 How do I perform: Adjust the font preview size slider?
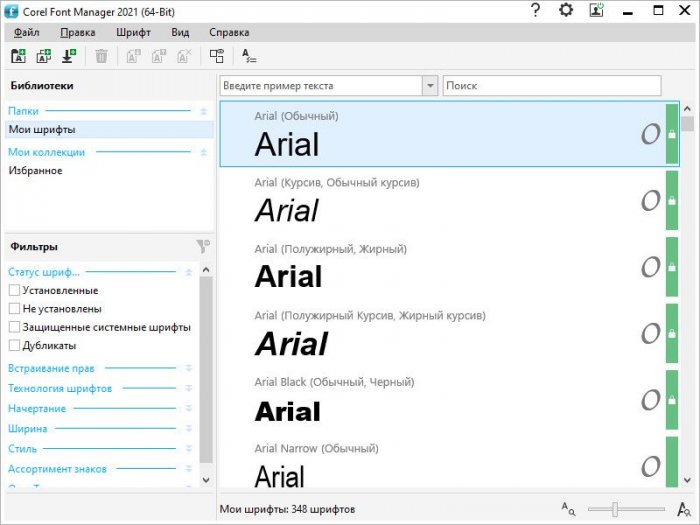[615, 509]
